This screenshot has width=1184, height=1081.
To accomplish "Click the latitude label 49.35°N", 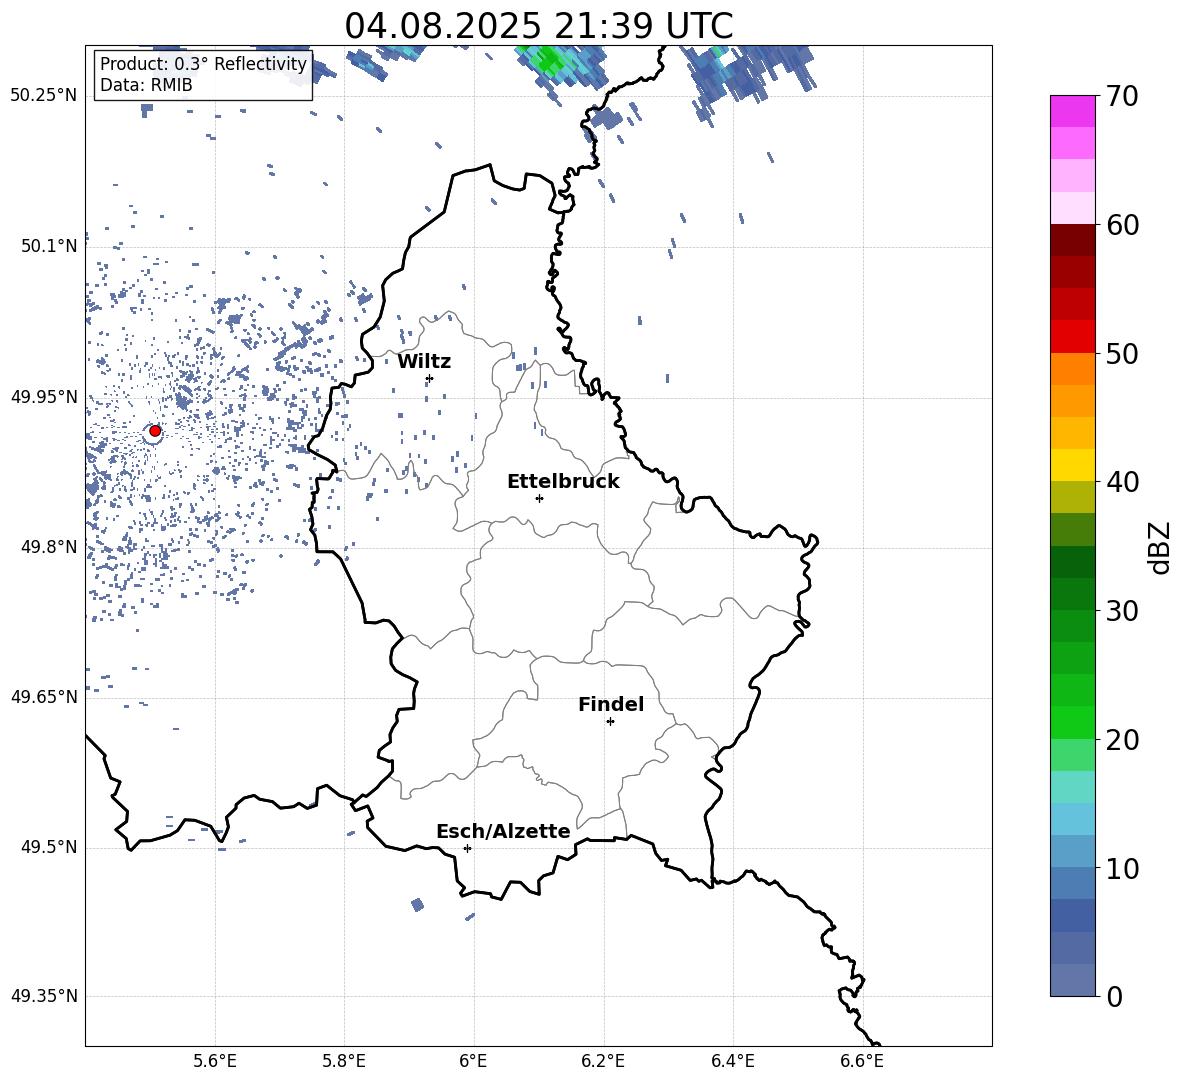I will [44, 996].
